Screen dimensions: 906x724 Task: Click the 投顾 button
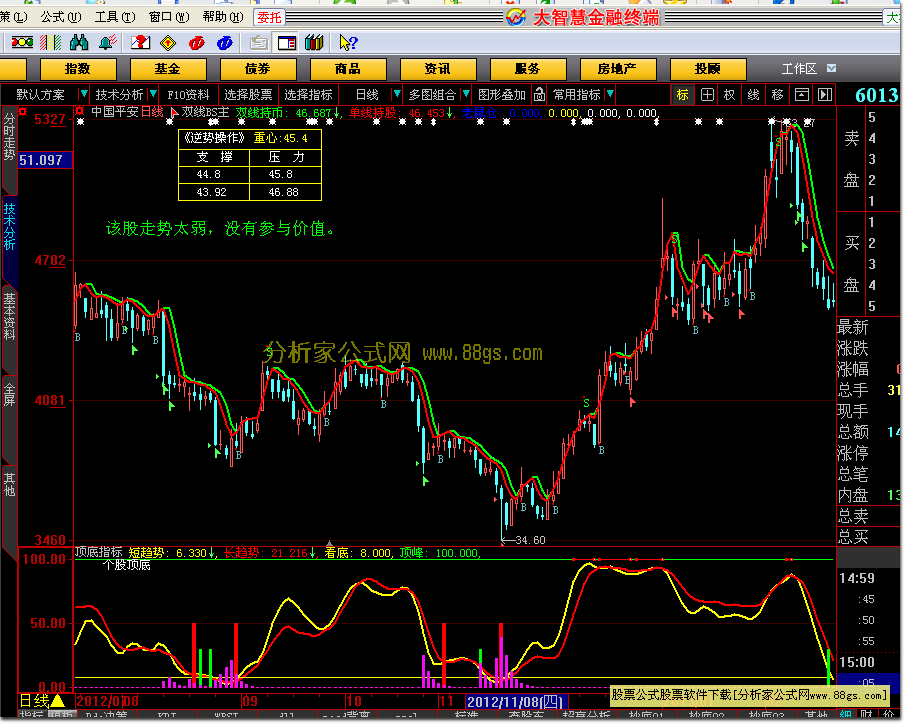point(708,69)
